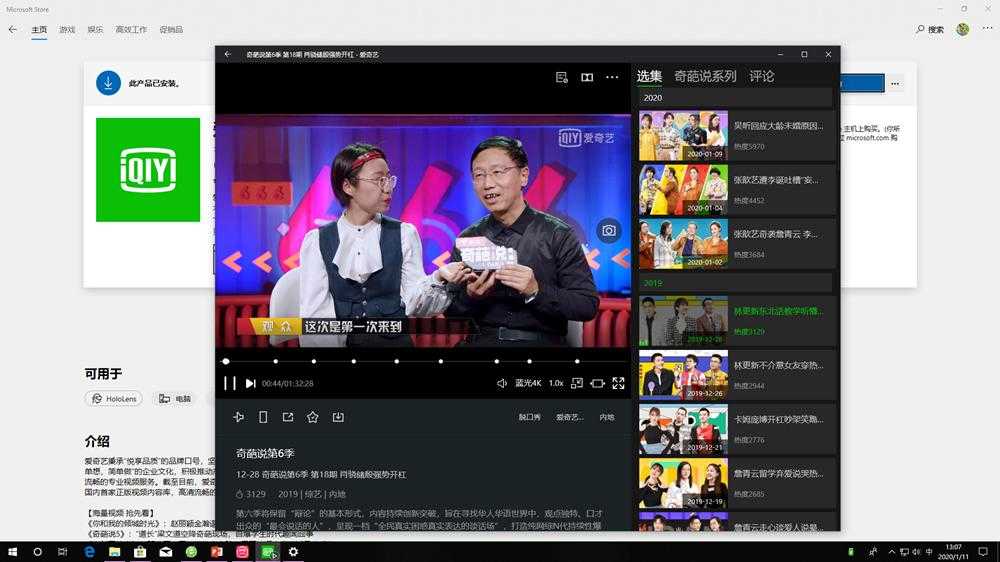The height and width of the screenshot is (562, 1000).
Task: Skip to the next episode
Action: click(x=251, y=383)
